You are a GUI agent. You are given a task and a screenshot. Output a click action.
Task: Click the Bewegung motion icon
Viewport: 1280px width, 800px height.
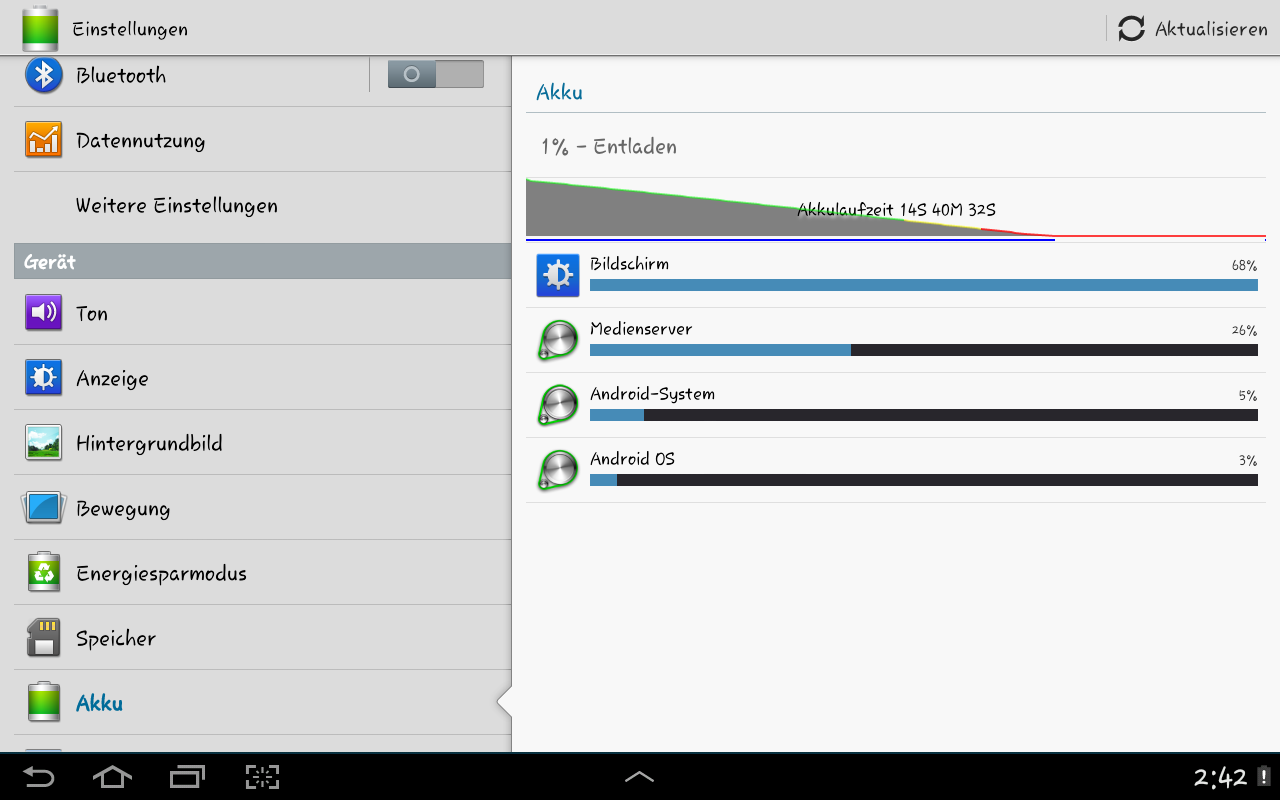tap(44, 508)
